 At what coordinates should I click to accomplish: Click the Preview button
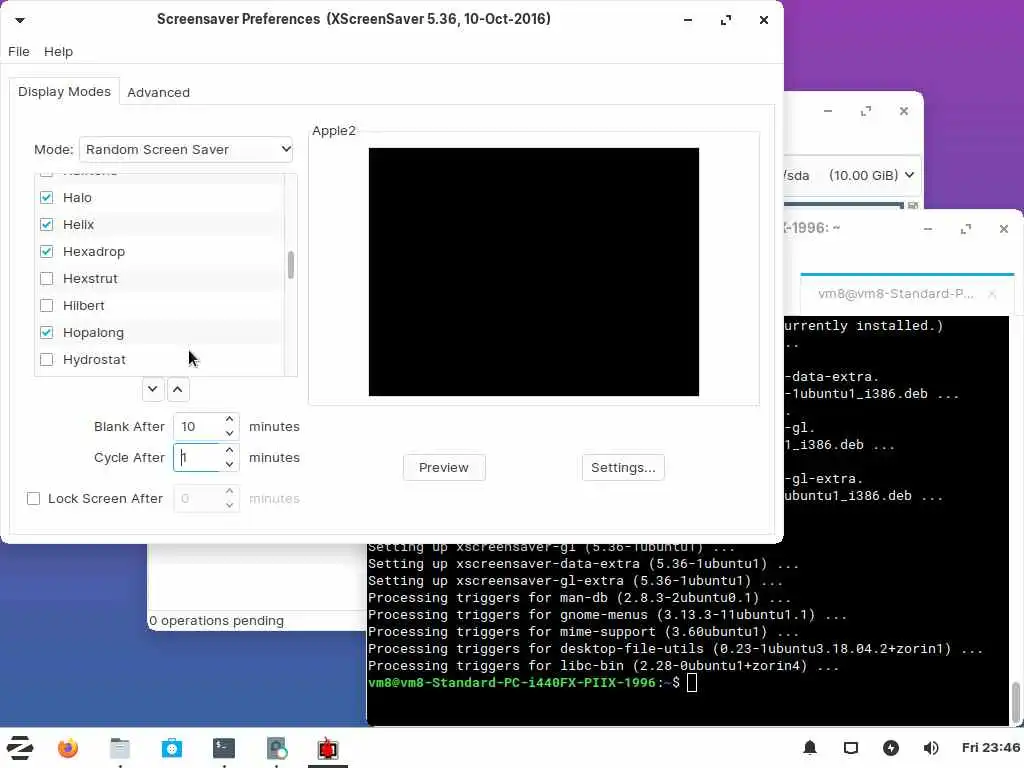coord(444,468)
